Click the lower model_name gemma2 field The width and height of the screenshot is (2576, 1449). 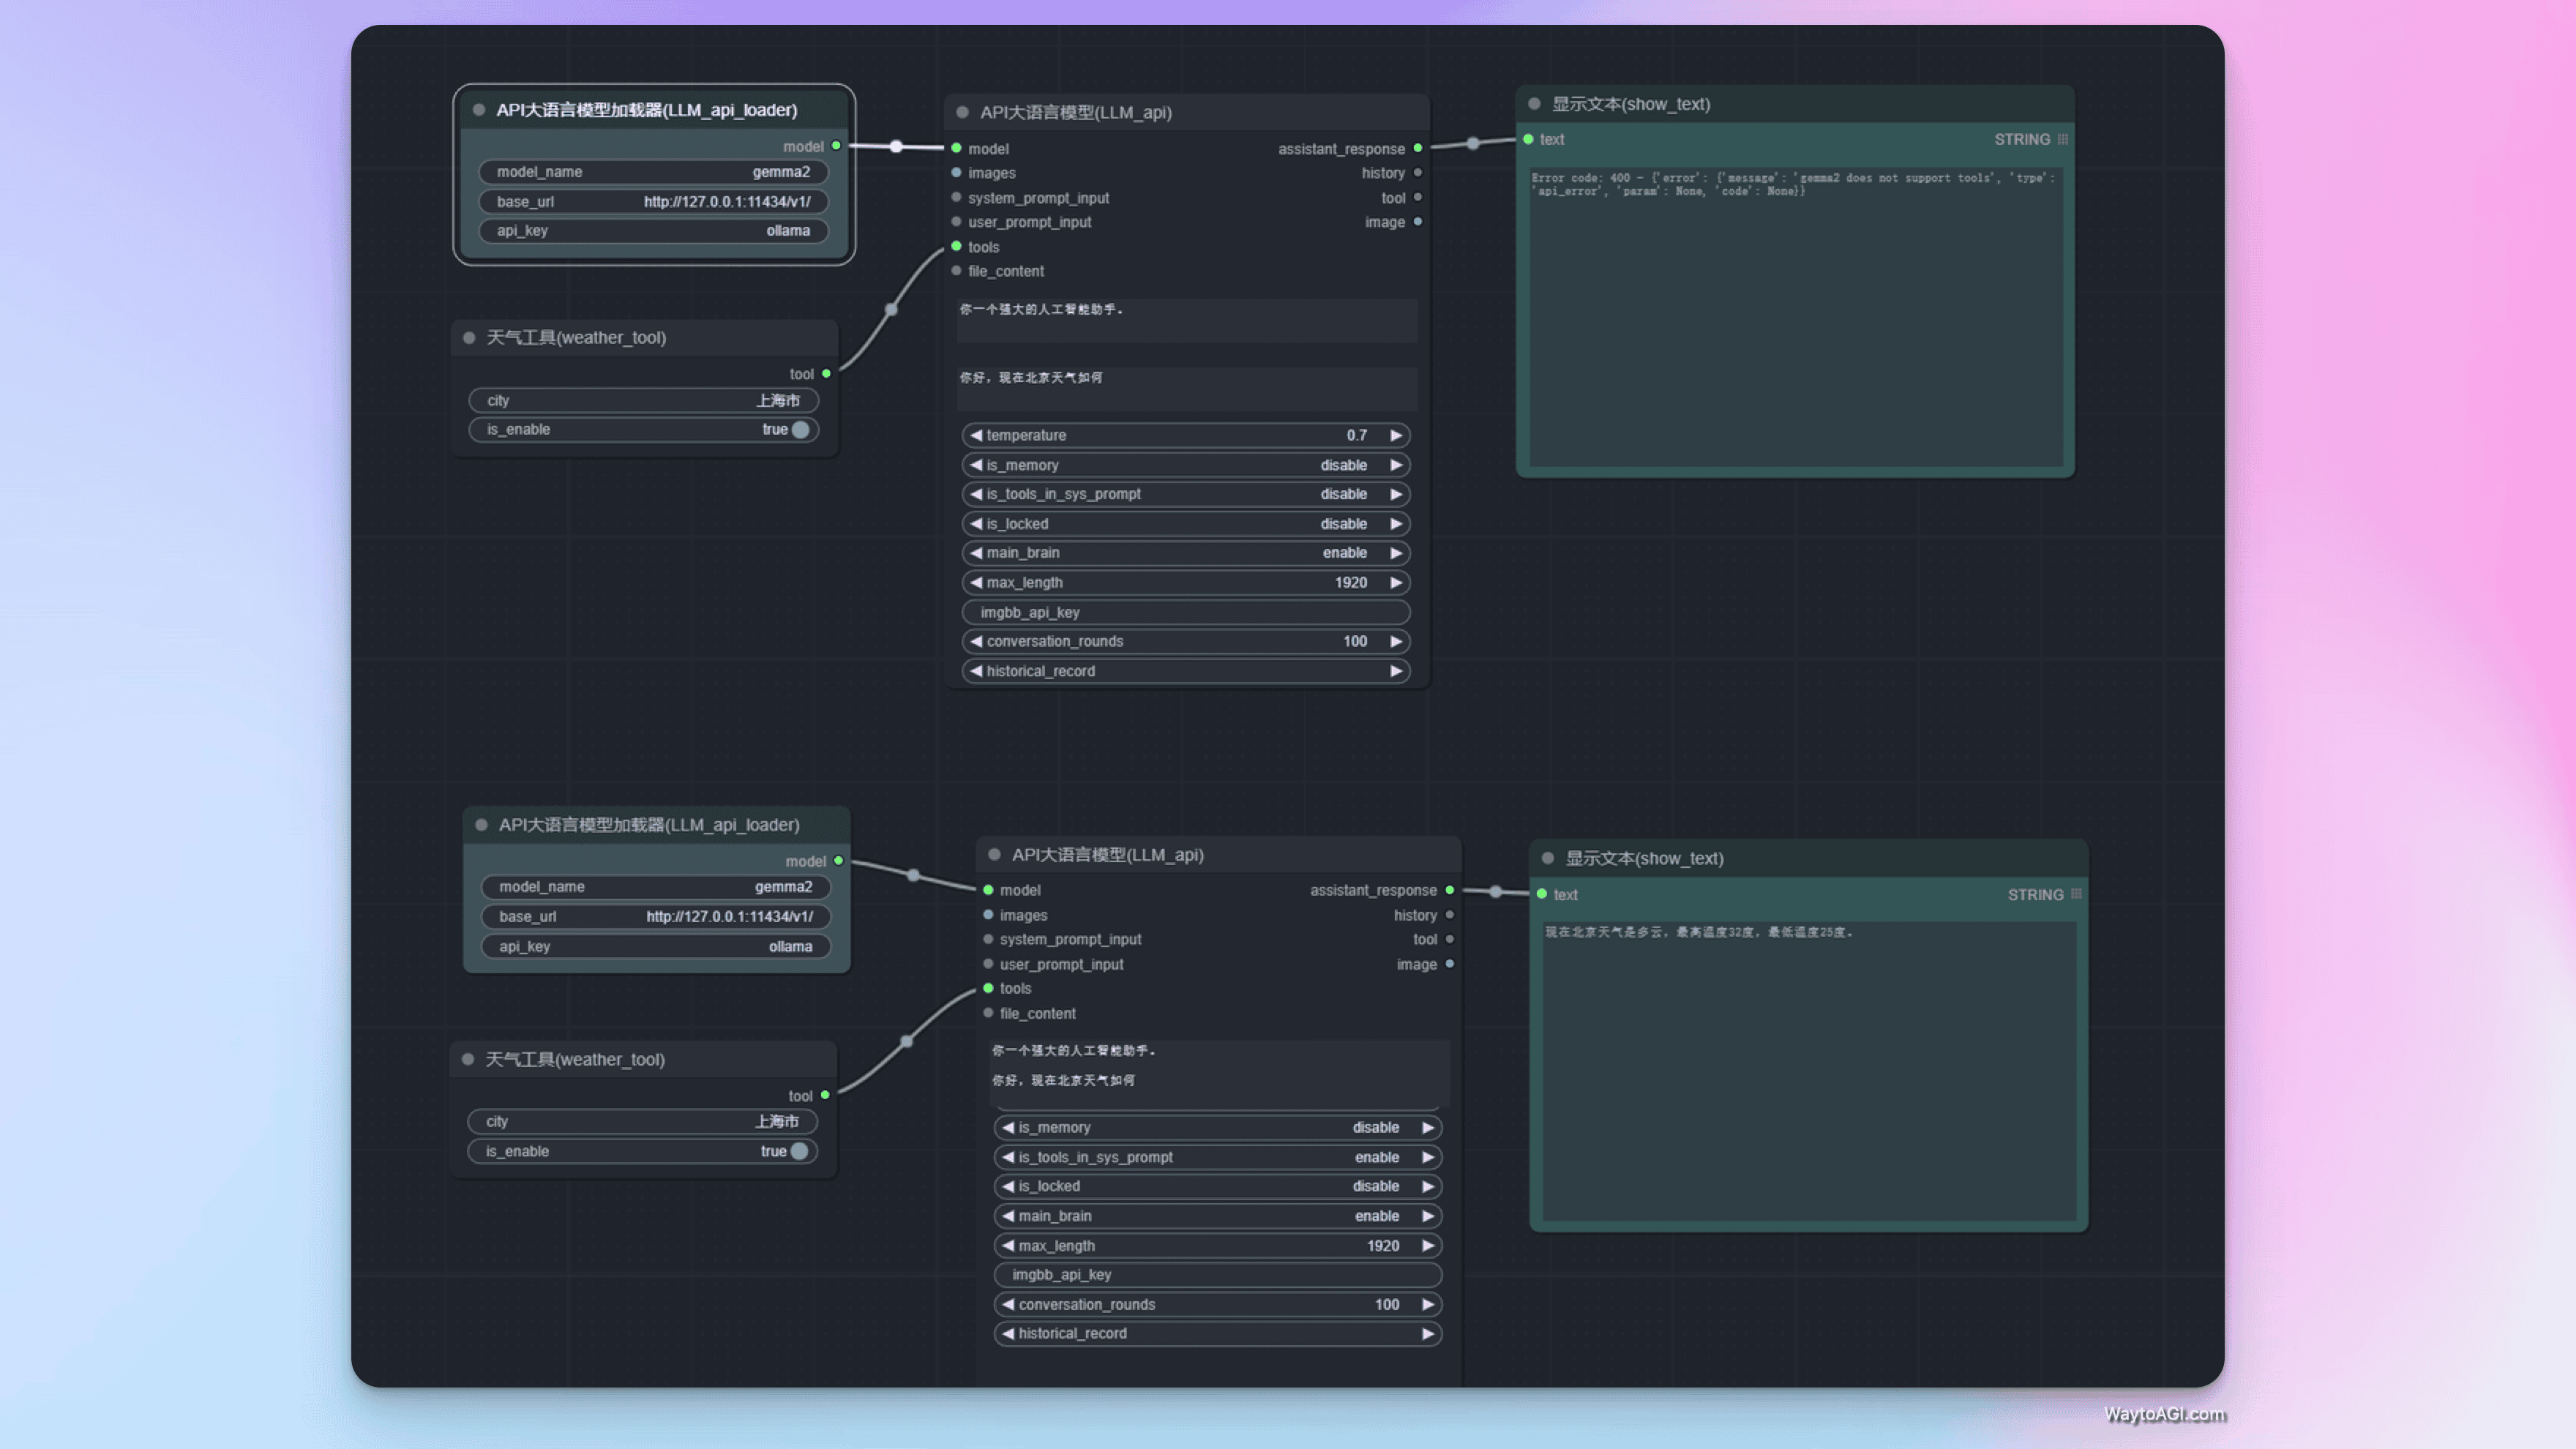pyautogui.click(x=656, y=887)
